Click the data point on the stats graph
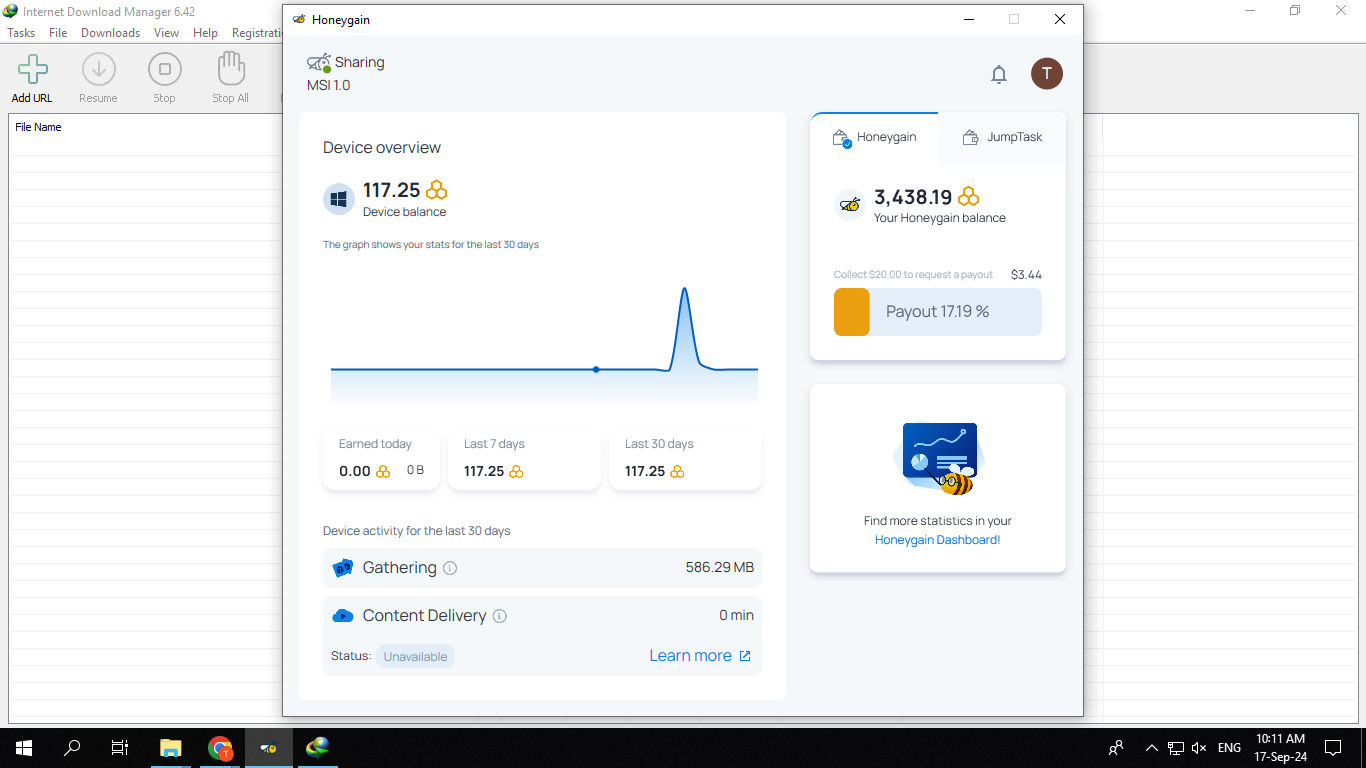The image size is (1366, 768). pos(596,369)
